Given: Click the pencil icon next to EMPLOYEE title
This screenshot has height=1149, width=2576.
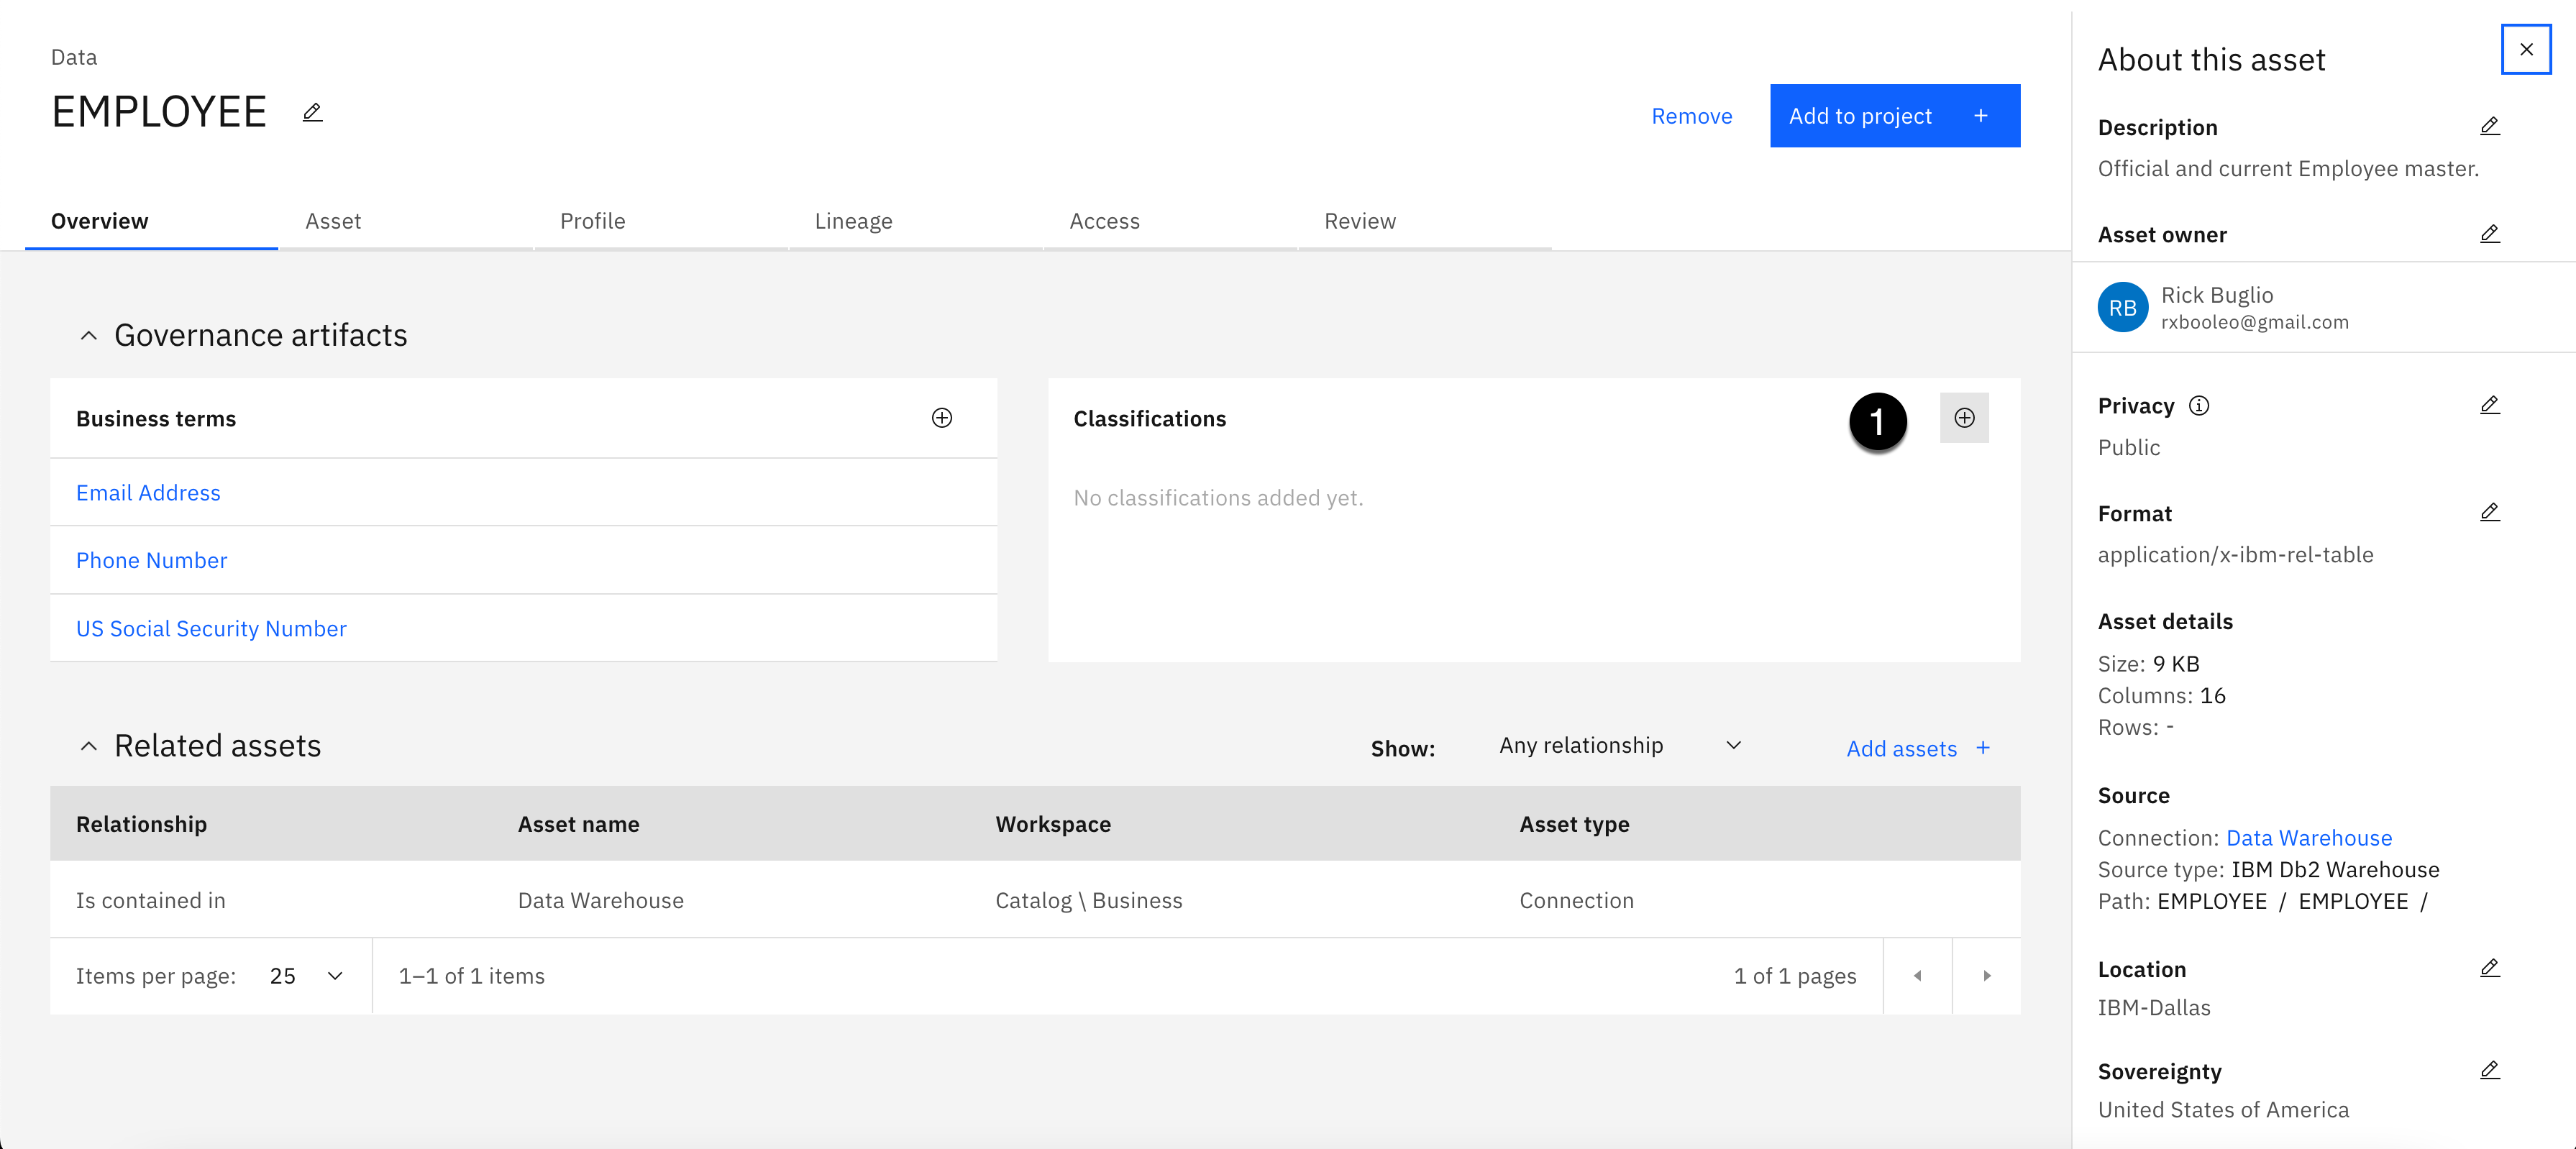Looking at the screenshot, I should click(x=312, y=112).
